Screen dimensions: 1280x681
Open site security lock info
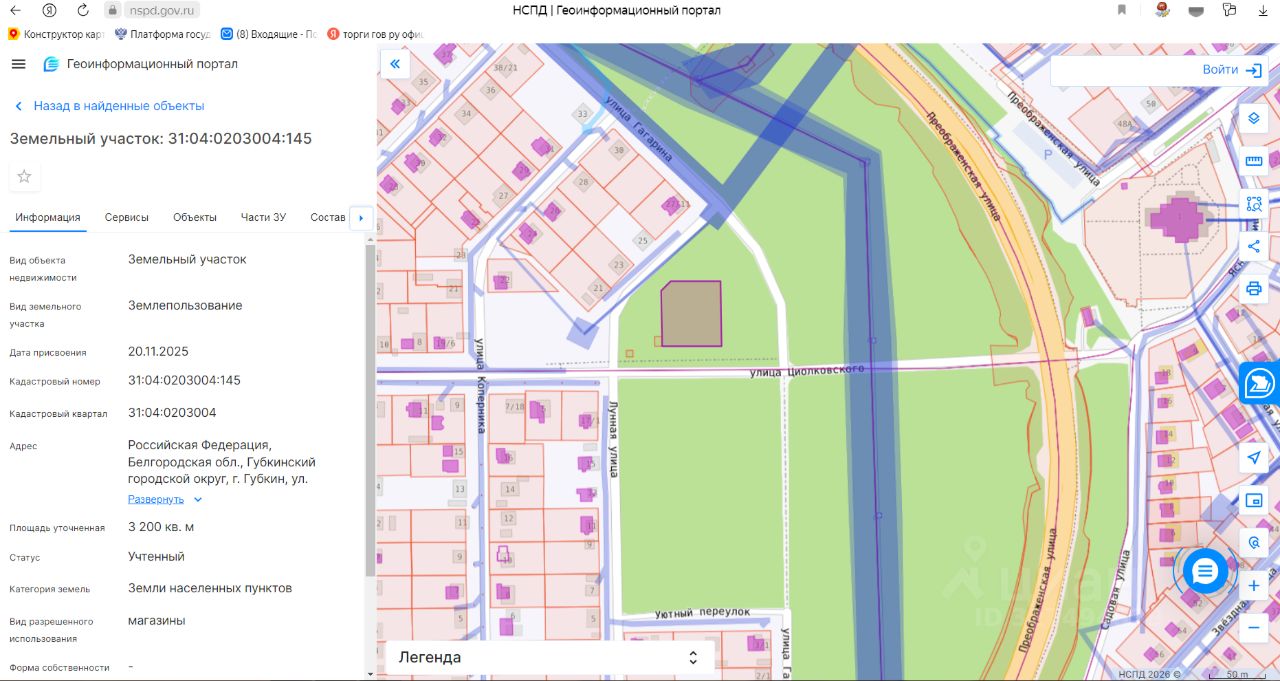112,10
